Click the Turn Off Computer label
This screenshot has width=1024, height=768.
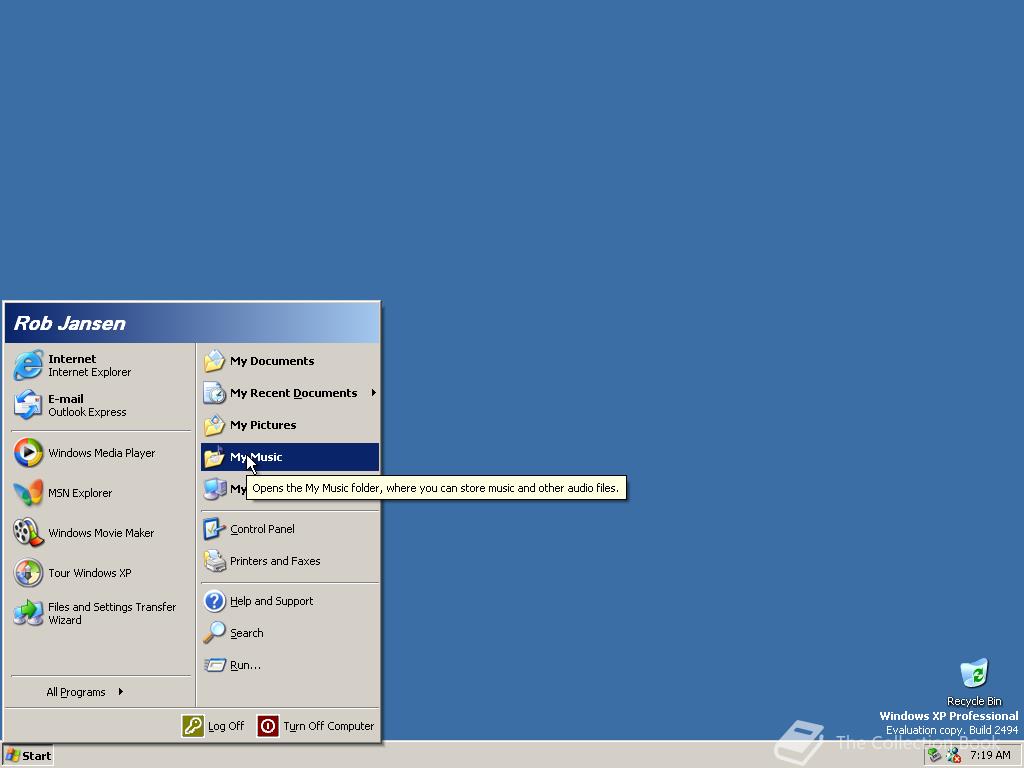click(328, 726)
